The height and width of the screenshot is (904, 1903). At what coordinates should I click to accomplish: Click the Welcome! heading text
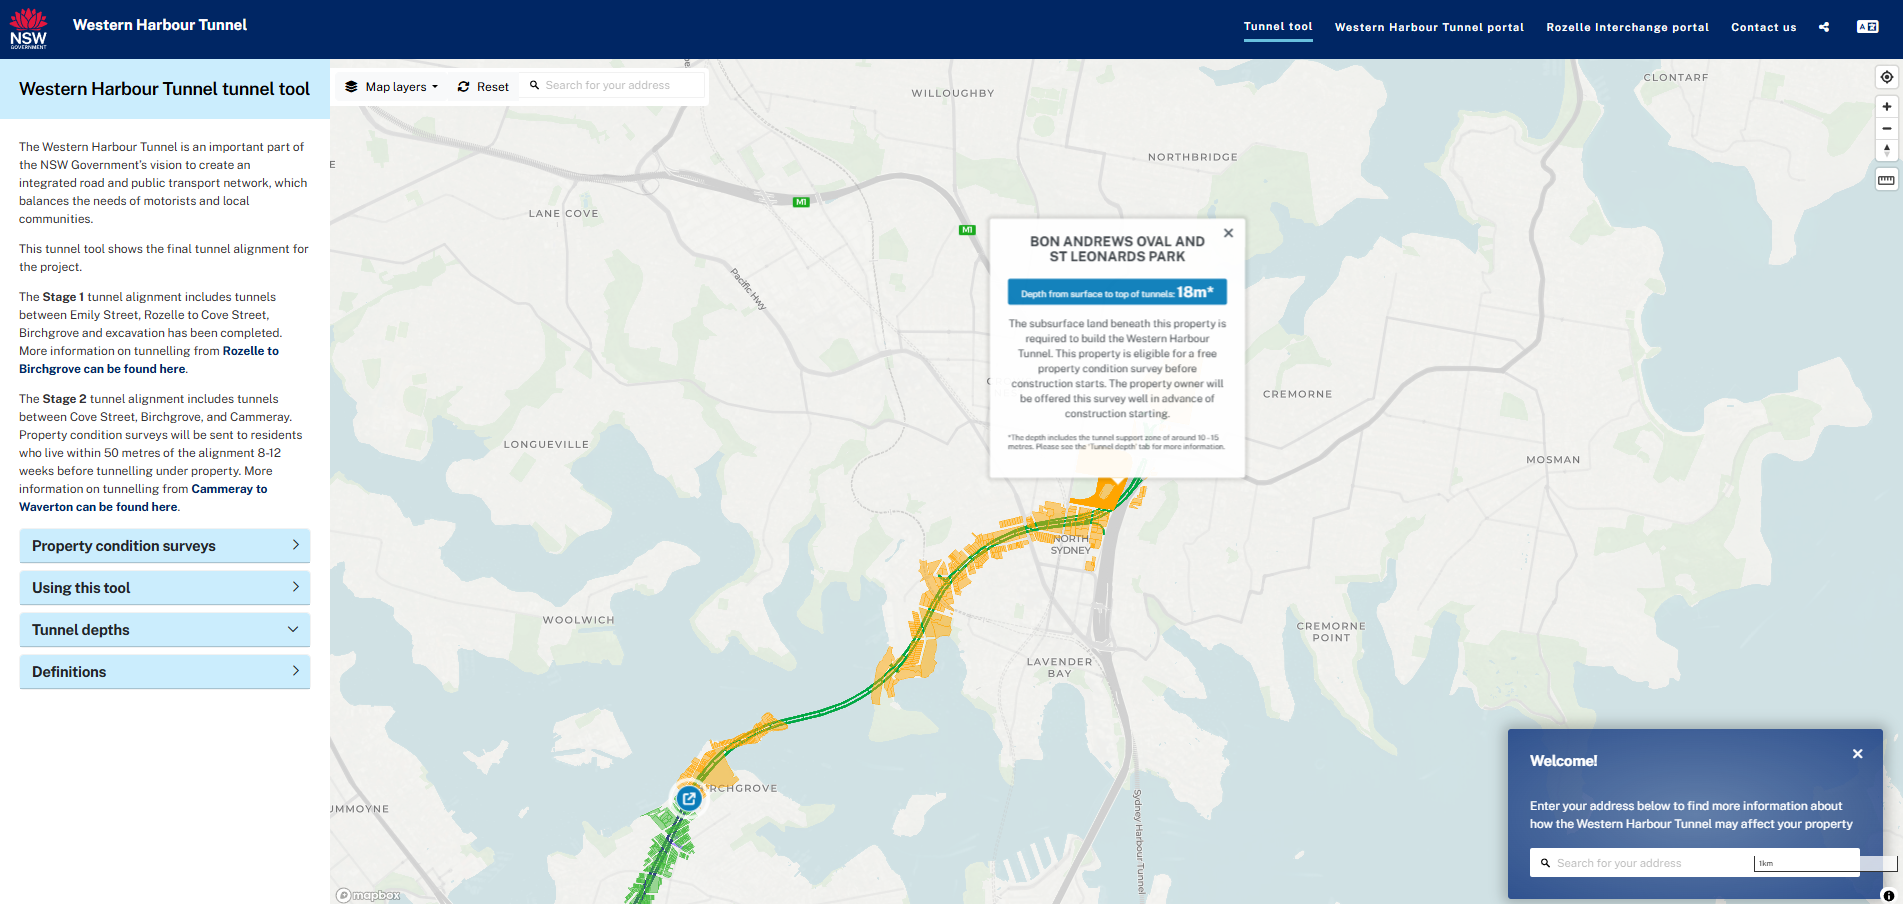(x=1563, y=761)
